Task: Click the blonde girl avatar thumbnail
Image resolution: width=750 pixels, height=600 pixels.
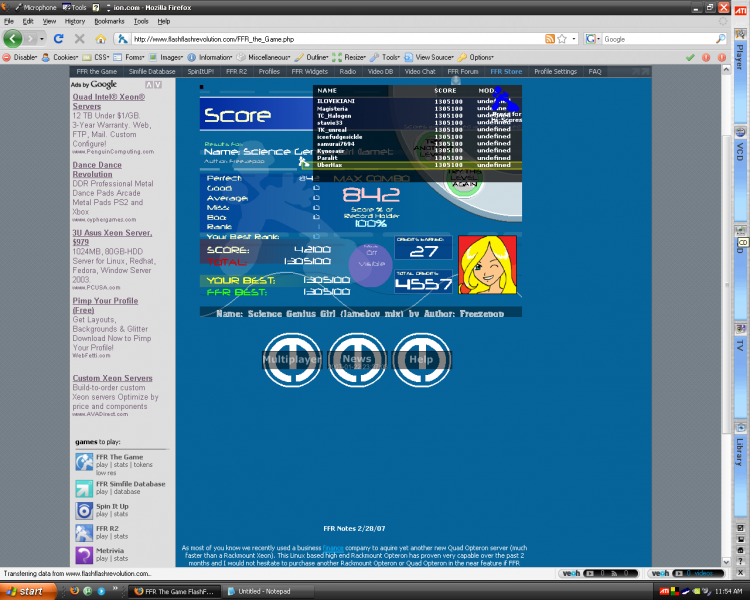Action: (x=487, y=265)
